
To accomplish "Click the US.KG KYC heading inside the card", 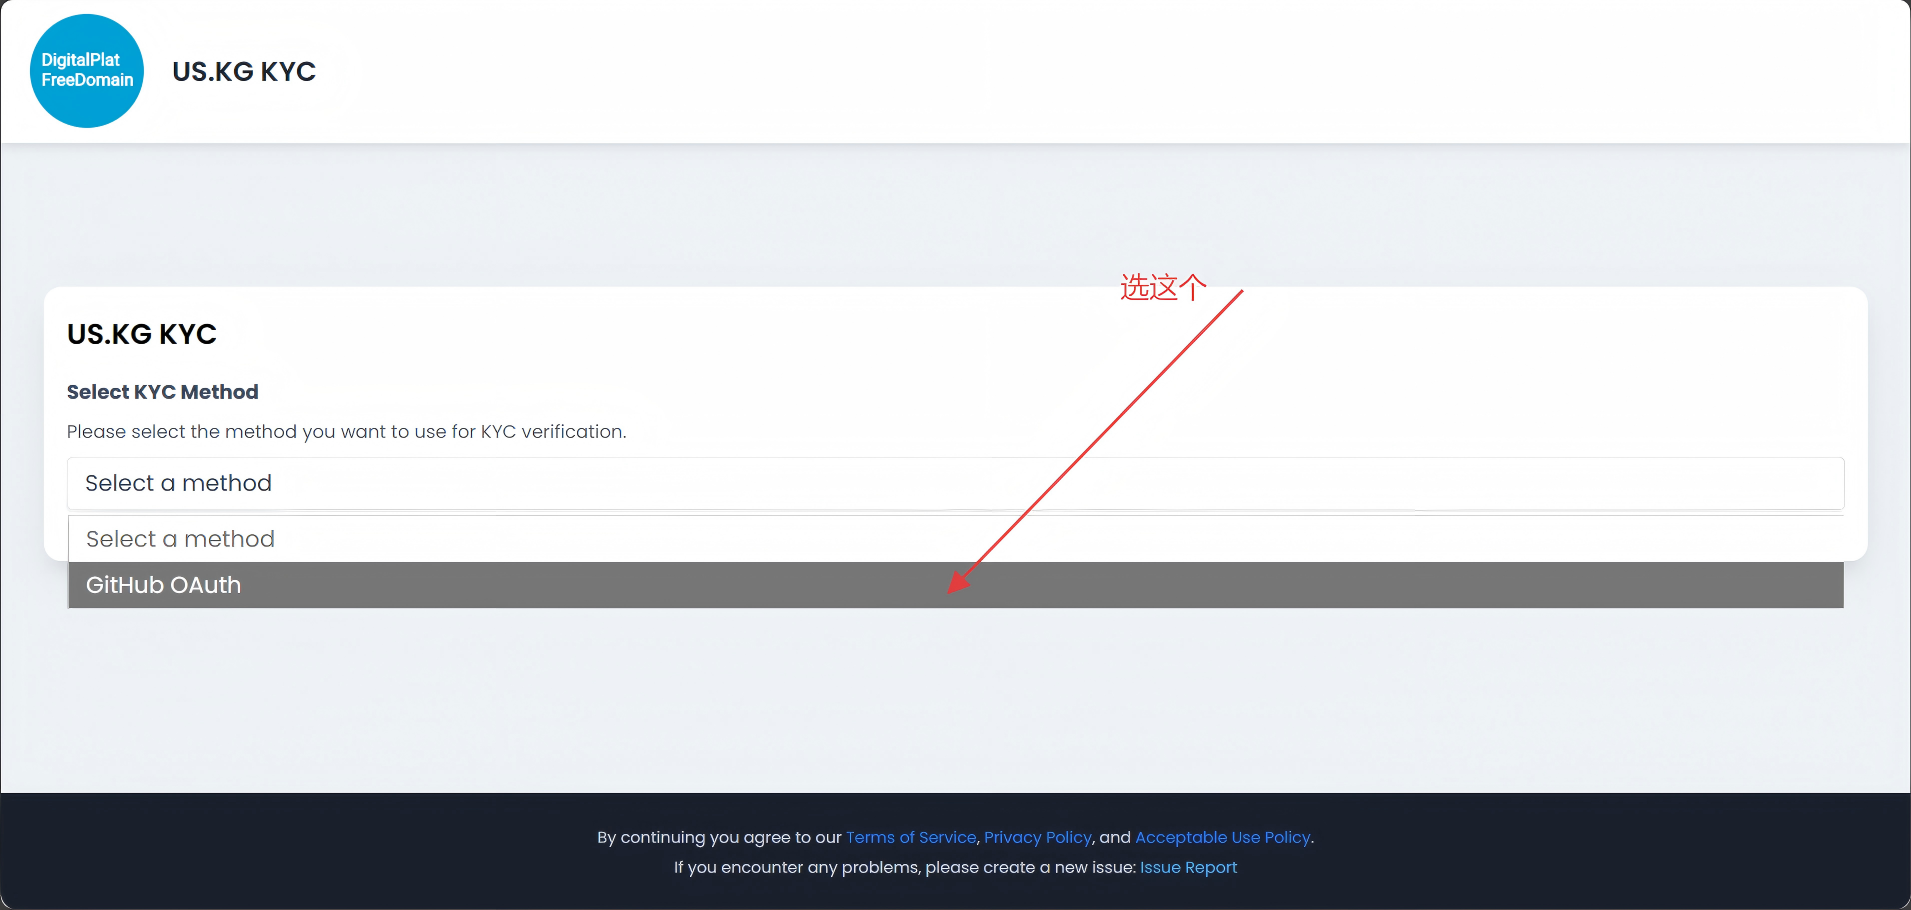I will pyautogui.click(x=142, y=334).
